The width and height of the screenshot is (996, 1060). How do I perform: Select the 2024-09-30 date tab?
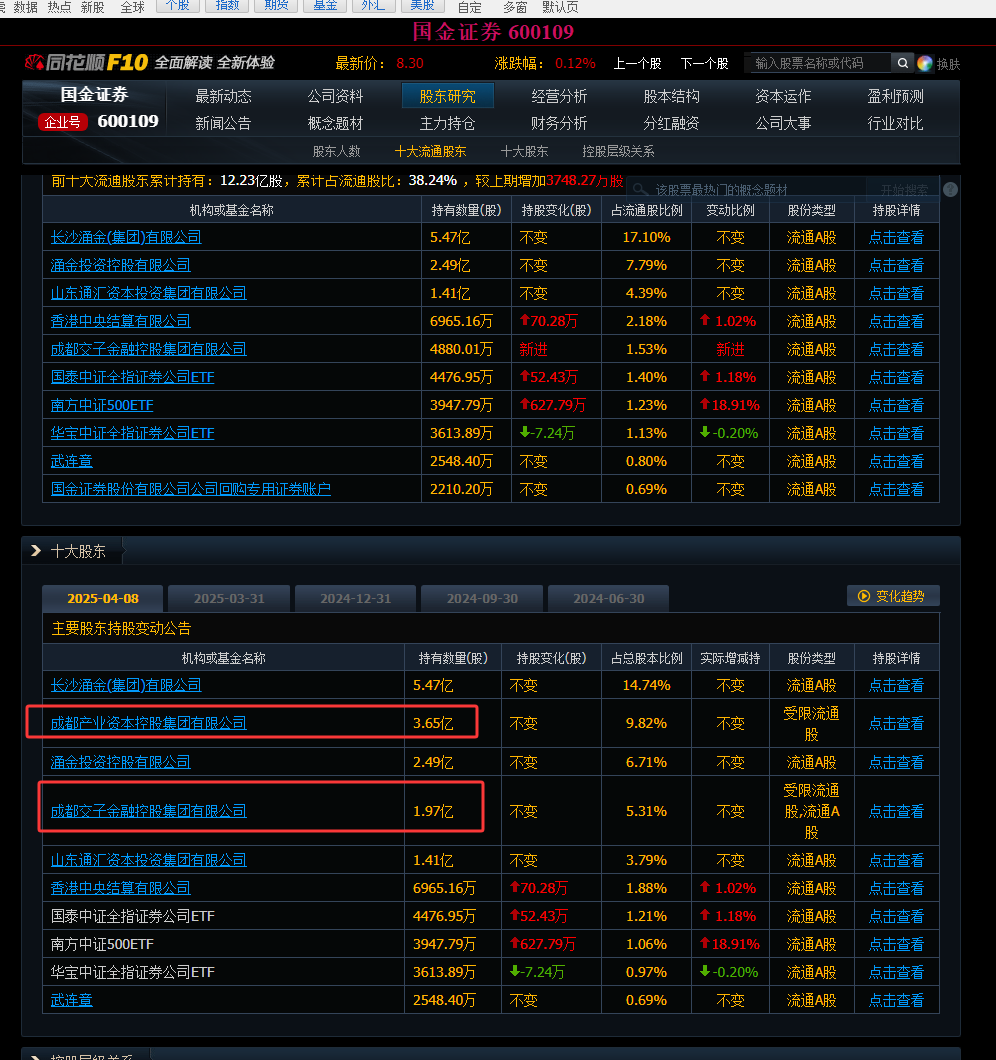pos(482,598)
